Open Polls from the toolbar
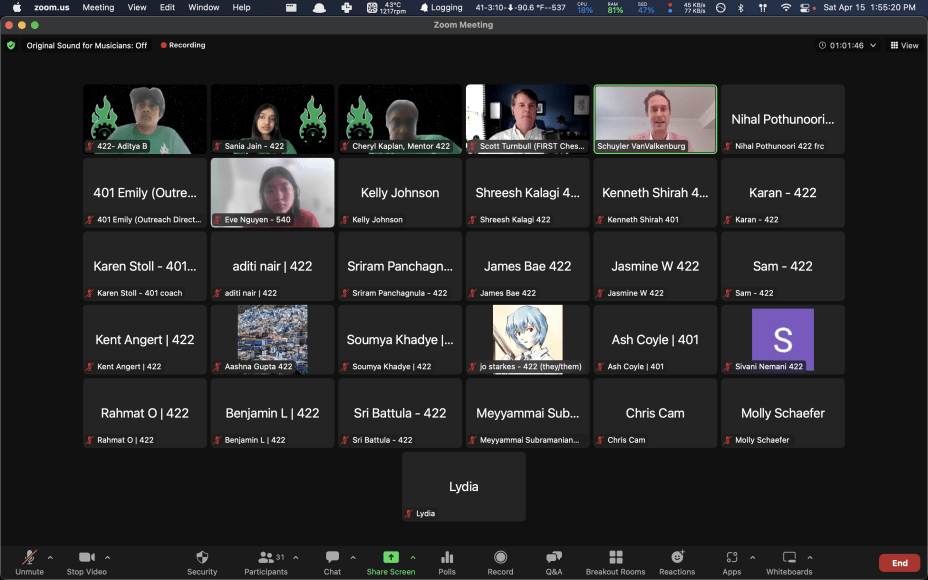Image resolution: width=928 pixels, height=580 pixels. click(447, 558)
